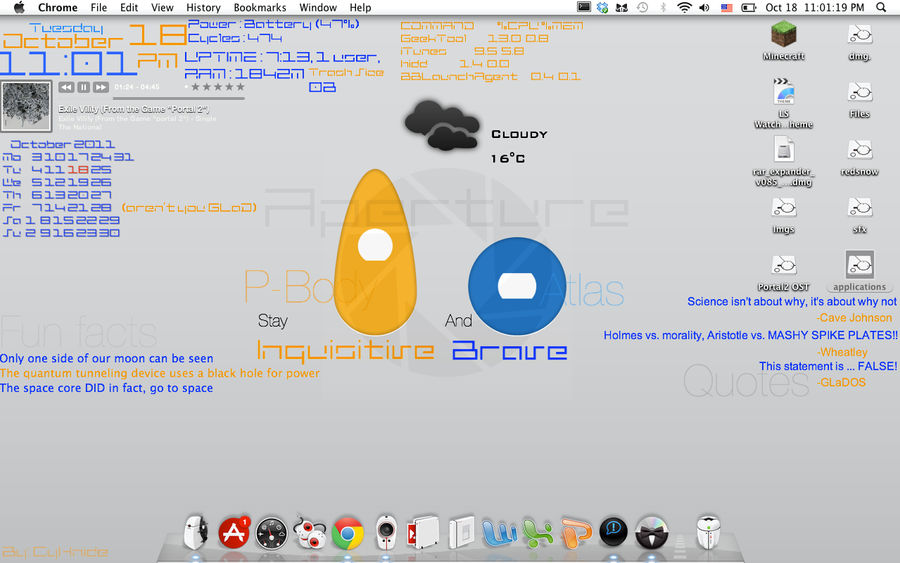Open the Bowtie tuxedo disc dock icon

click(651, 533)
